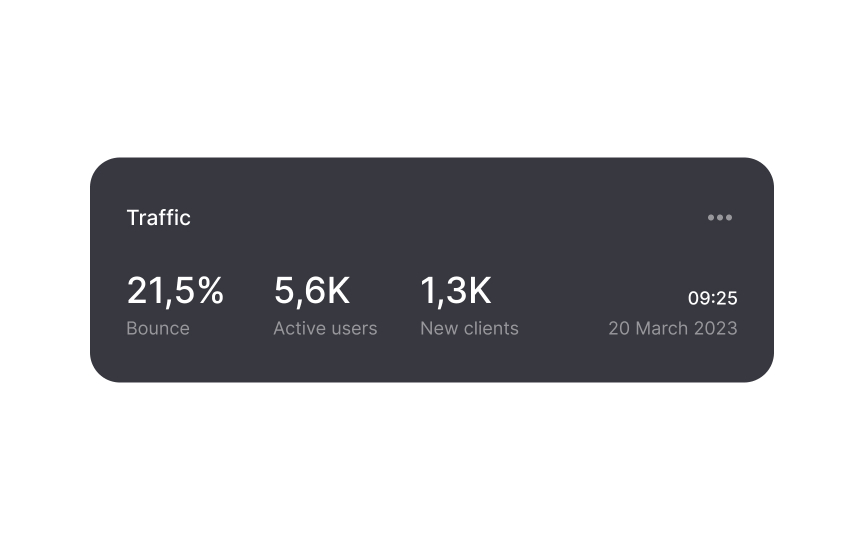Click the letter K in 1,3K

click(x=480, y=291)
